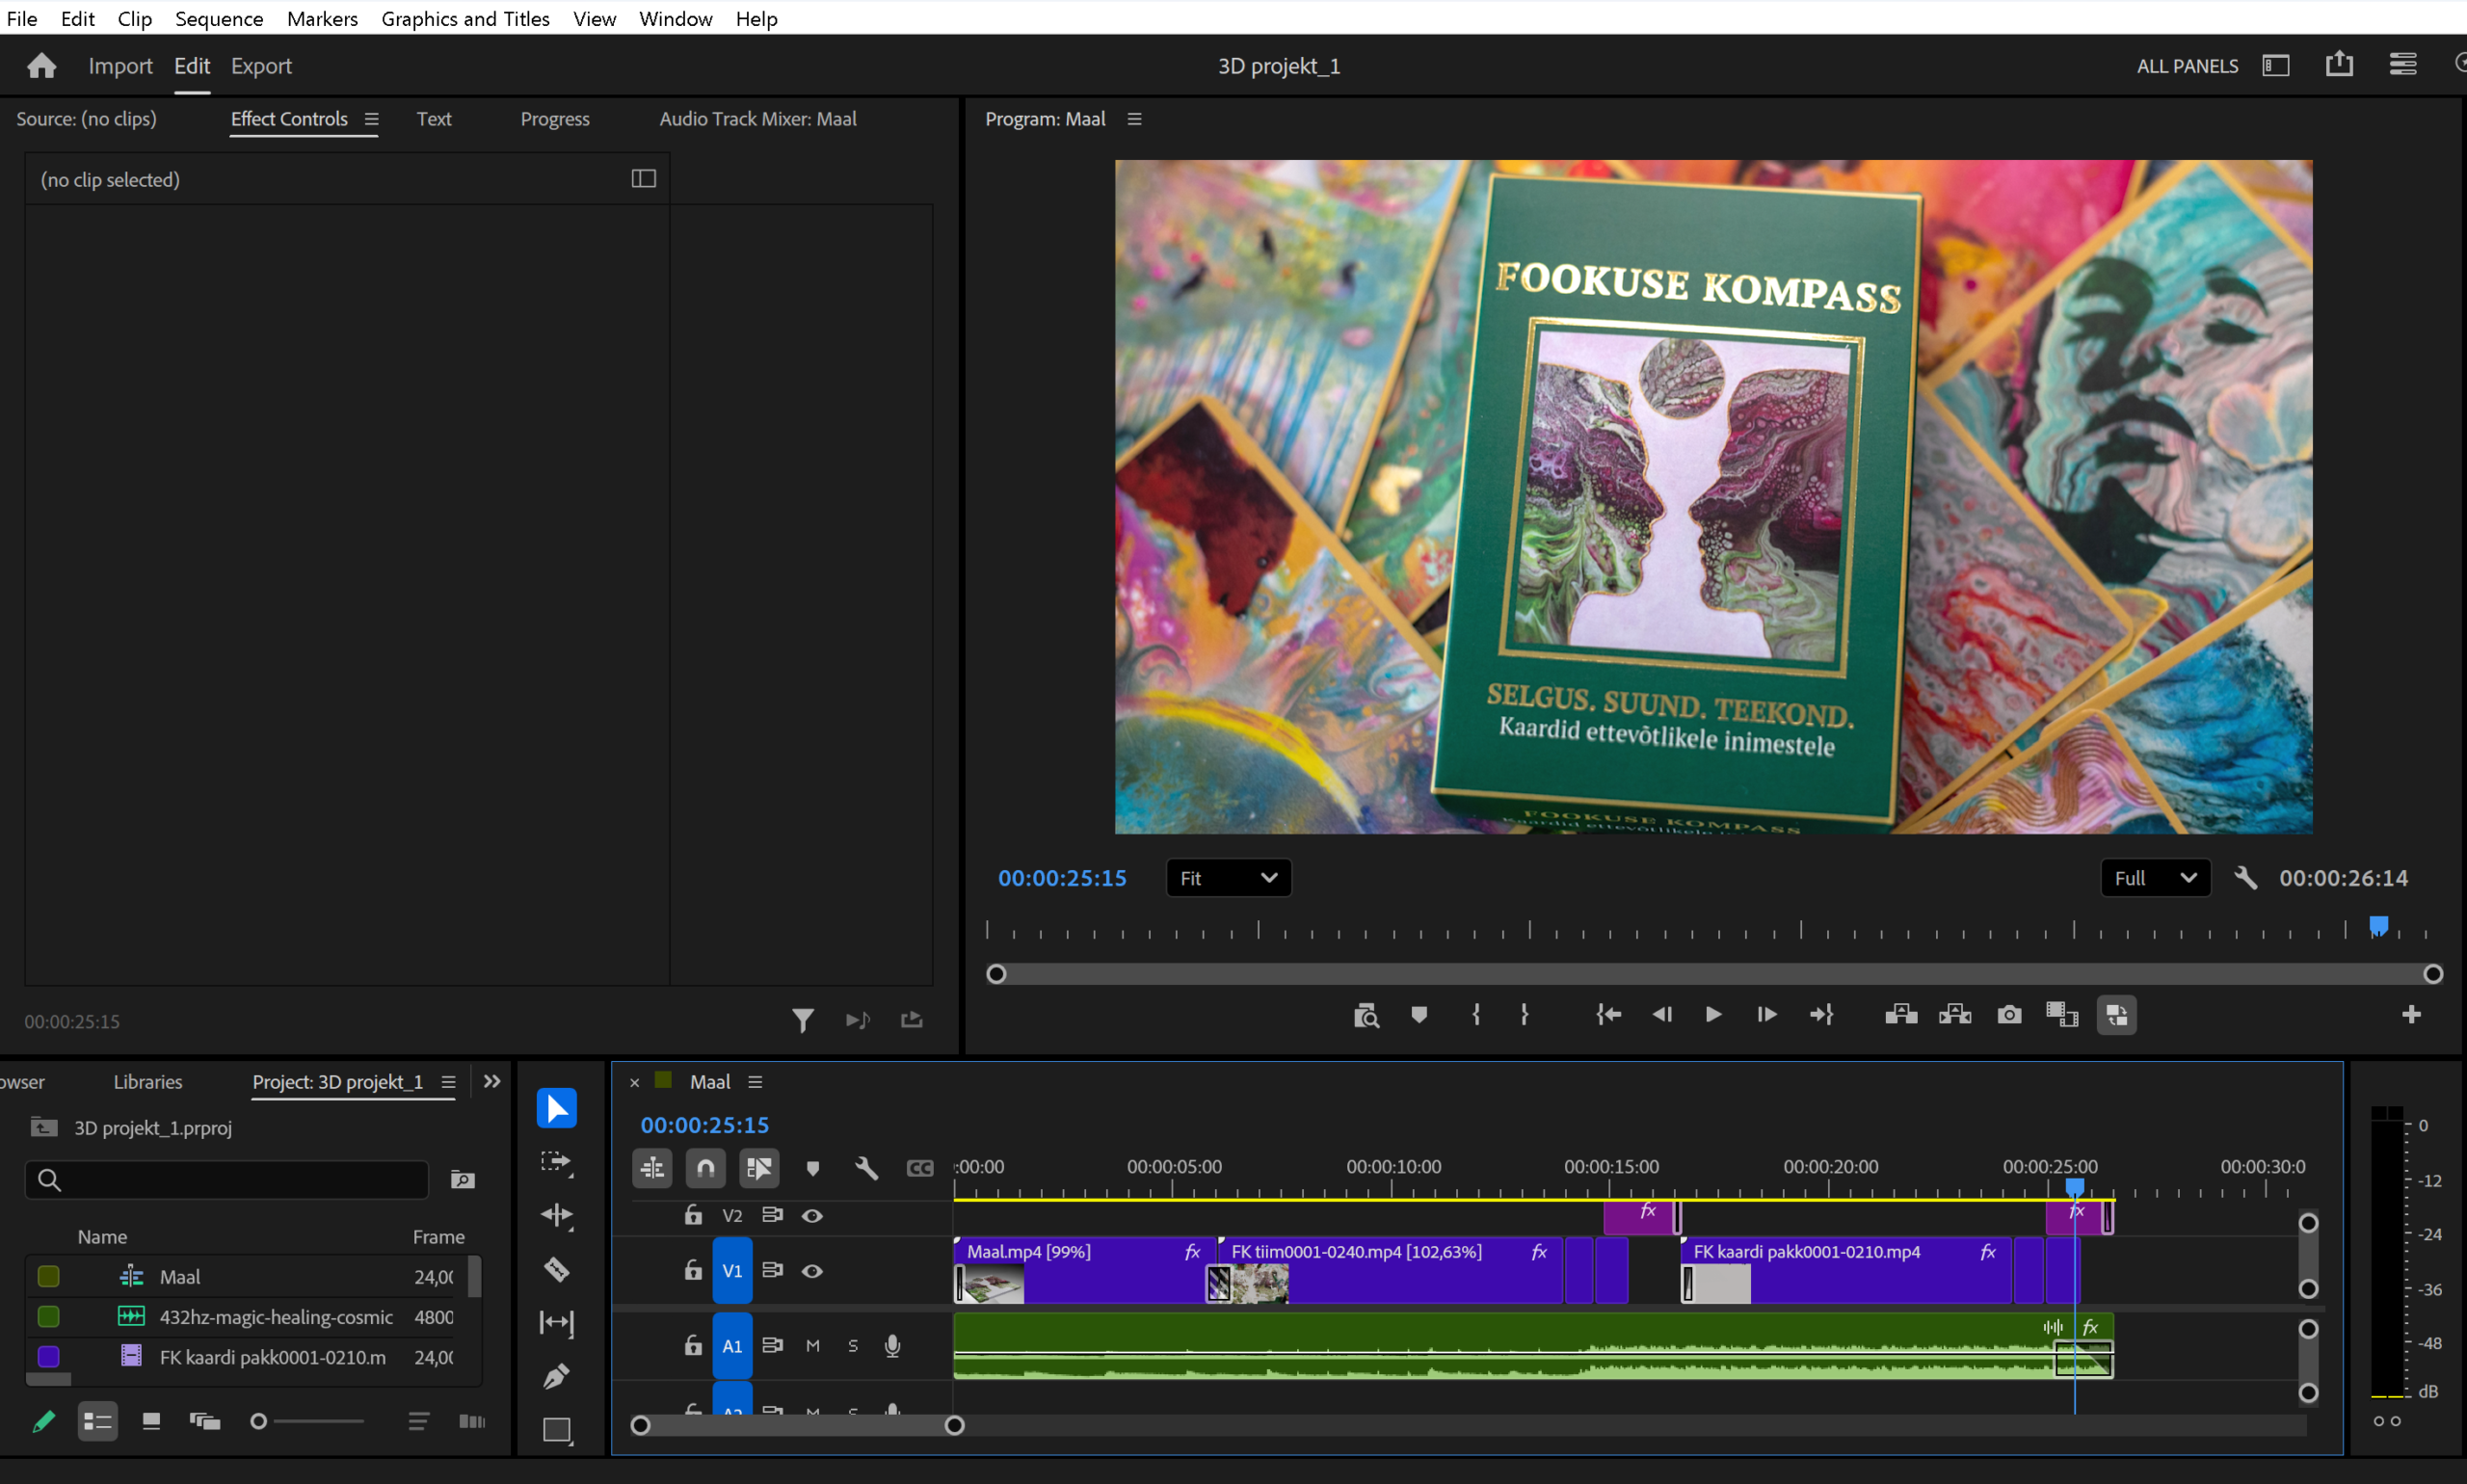Screen dimensions: 2467x1484
Task: Click the Export workspace button
Action: (261, 66)
